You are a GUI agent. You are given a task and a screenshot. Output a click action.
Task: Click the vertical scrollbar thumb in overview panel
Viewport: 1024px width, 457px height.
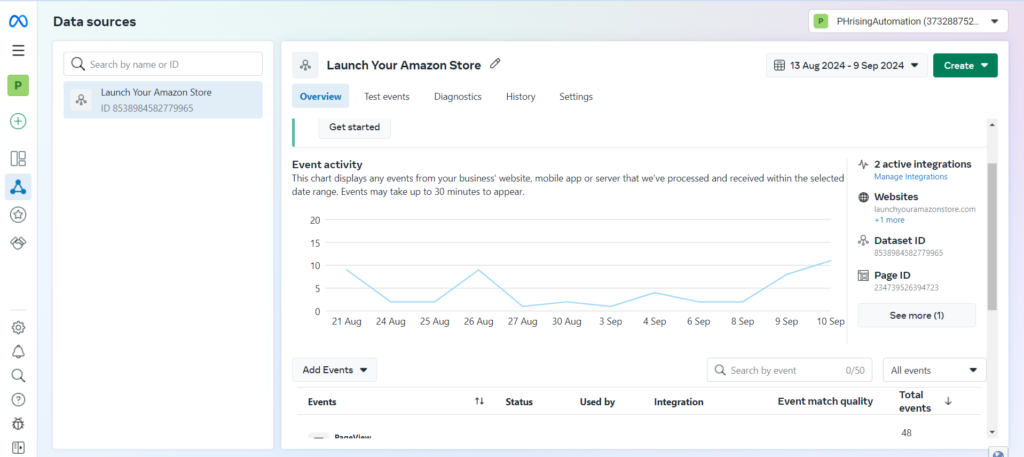pos(993,236)
